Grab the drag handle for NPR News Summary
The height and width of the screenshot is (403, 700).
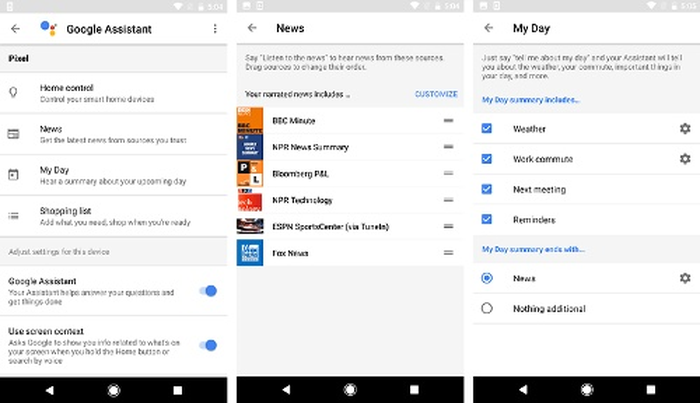click(448, 147)
